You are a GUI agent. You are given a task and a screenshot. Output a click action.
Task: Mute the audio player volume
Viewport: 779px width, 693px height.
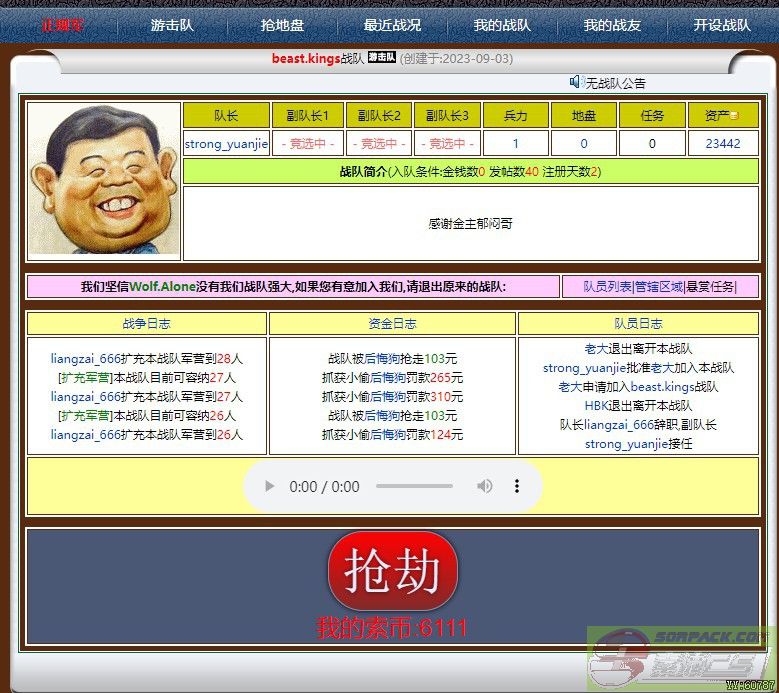pos(484,487)
